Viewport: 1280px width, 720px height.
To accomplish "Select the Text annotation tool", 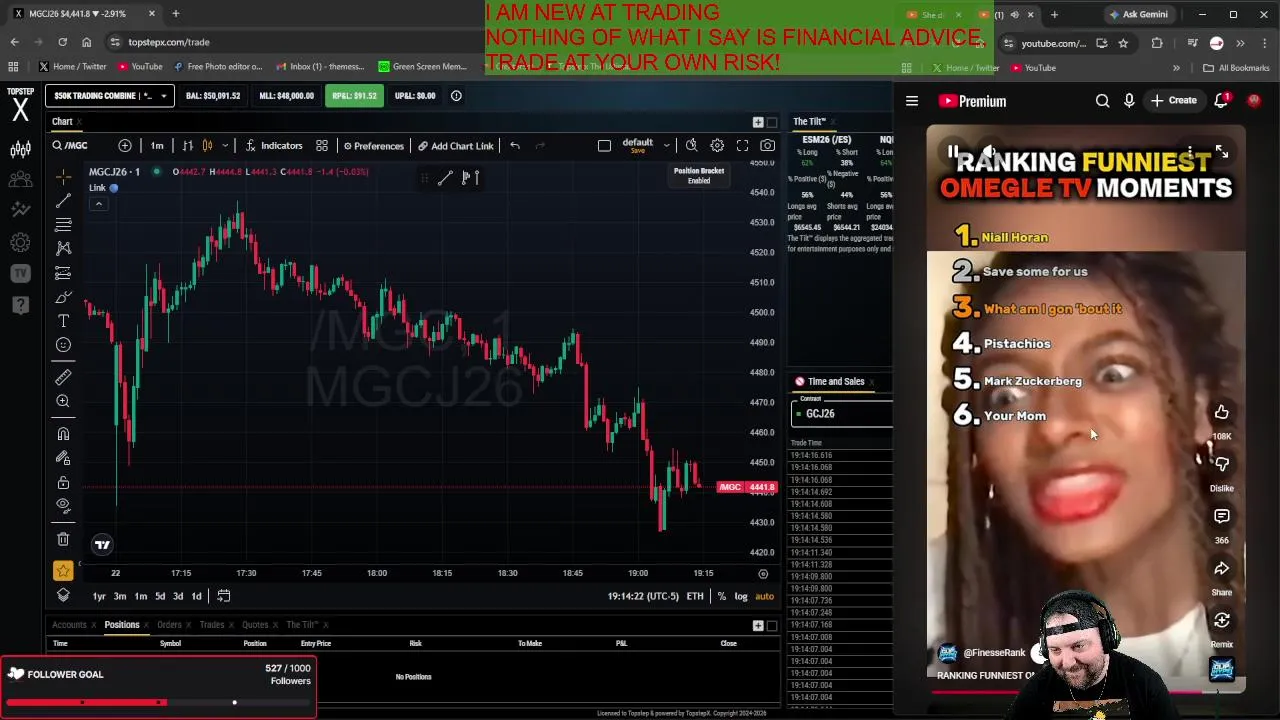I will point(63,321).
